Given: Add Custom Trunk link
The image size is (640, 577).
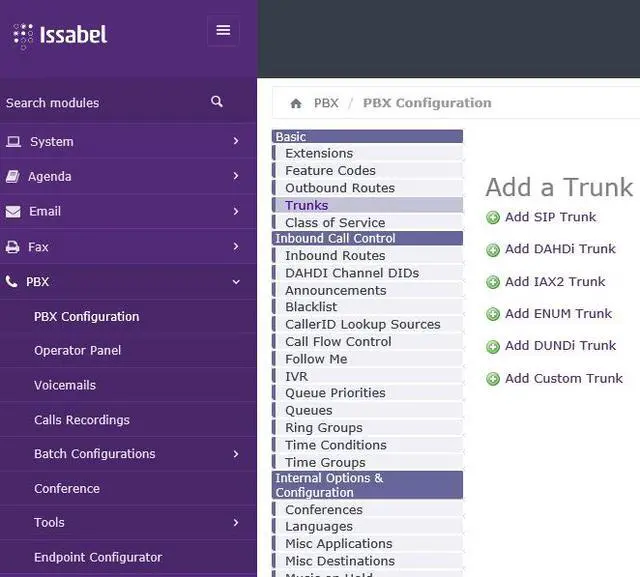Looking at the screenshot, I should [564, 378].
